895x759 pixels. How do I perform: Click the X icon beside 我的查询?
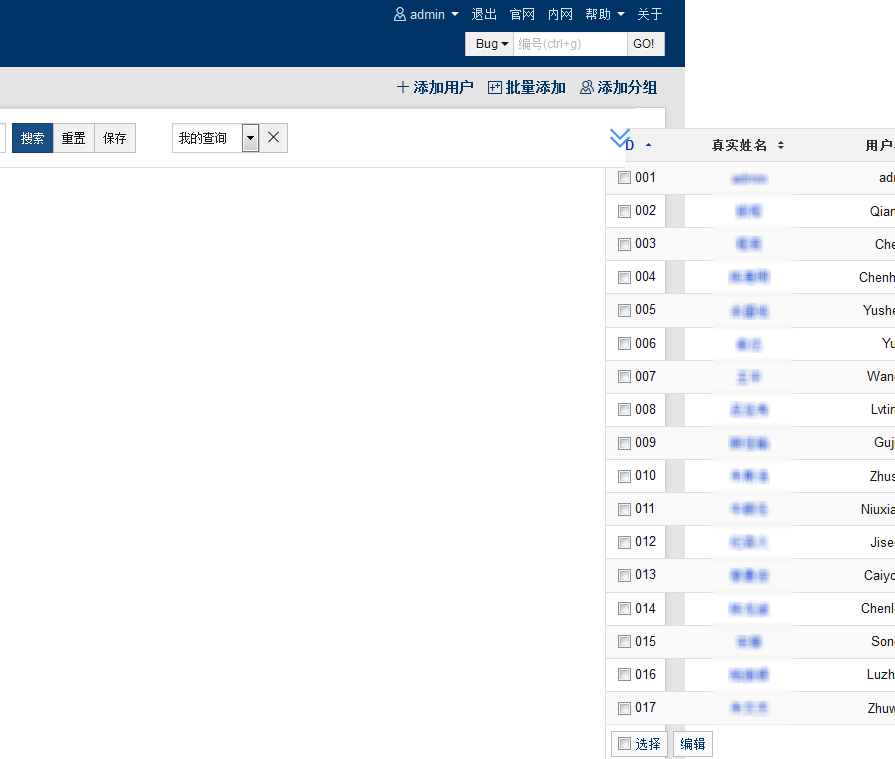pos(273,138)
